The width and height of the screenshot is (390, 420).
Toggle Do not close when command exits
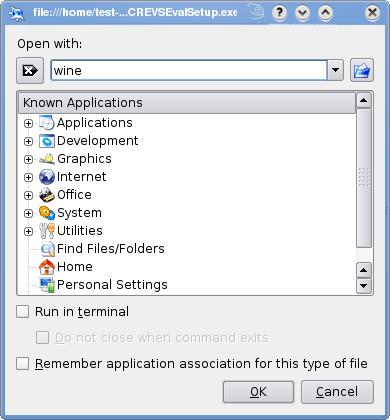(42, 337)
